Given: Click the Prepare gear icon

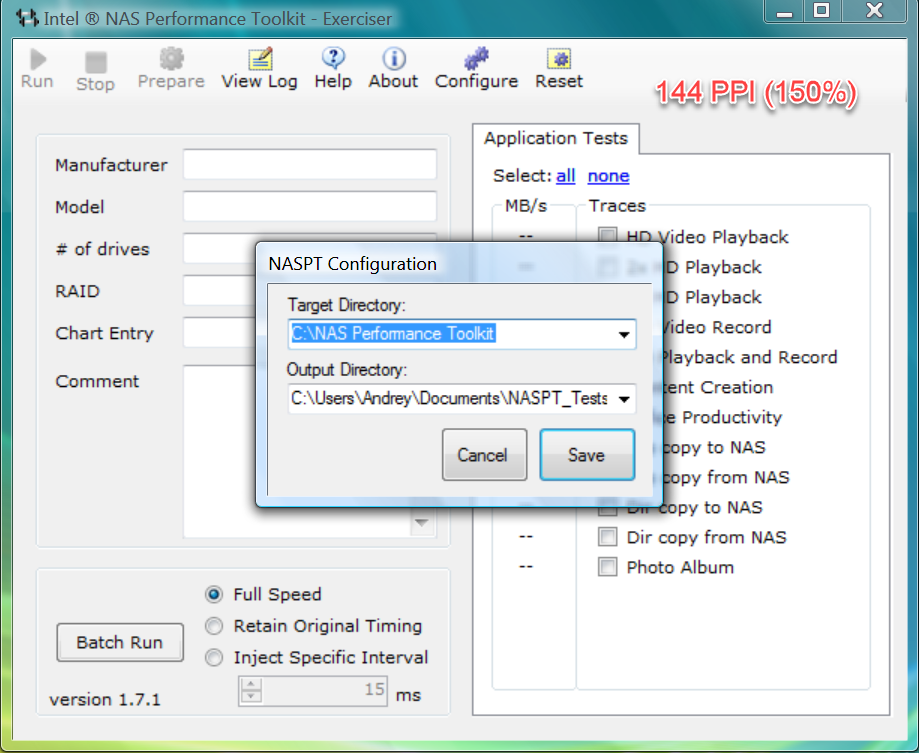Looking at the screenshot, I should pyautogui.click(x=171, y=60).
